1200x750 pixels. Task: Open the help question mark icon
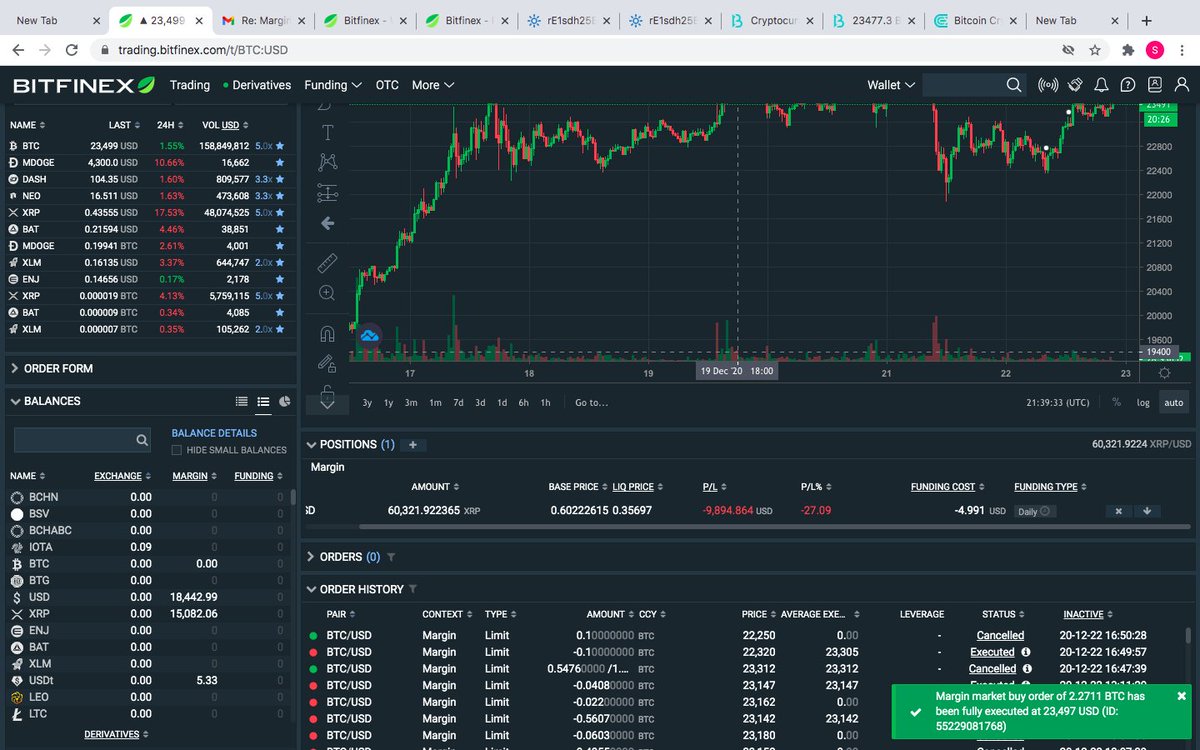pos(1128,85)
